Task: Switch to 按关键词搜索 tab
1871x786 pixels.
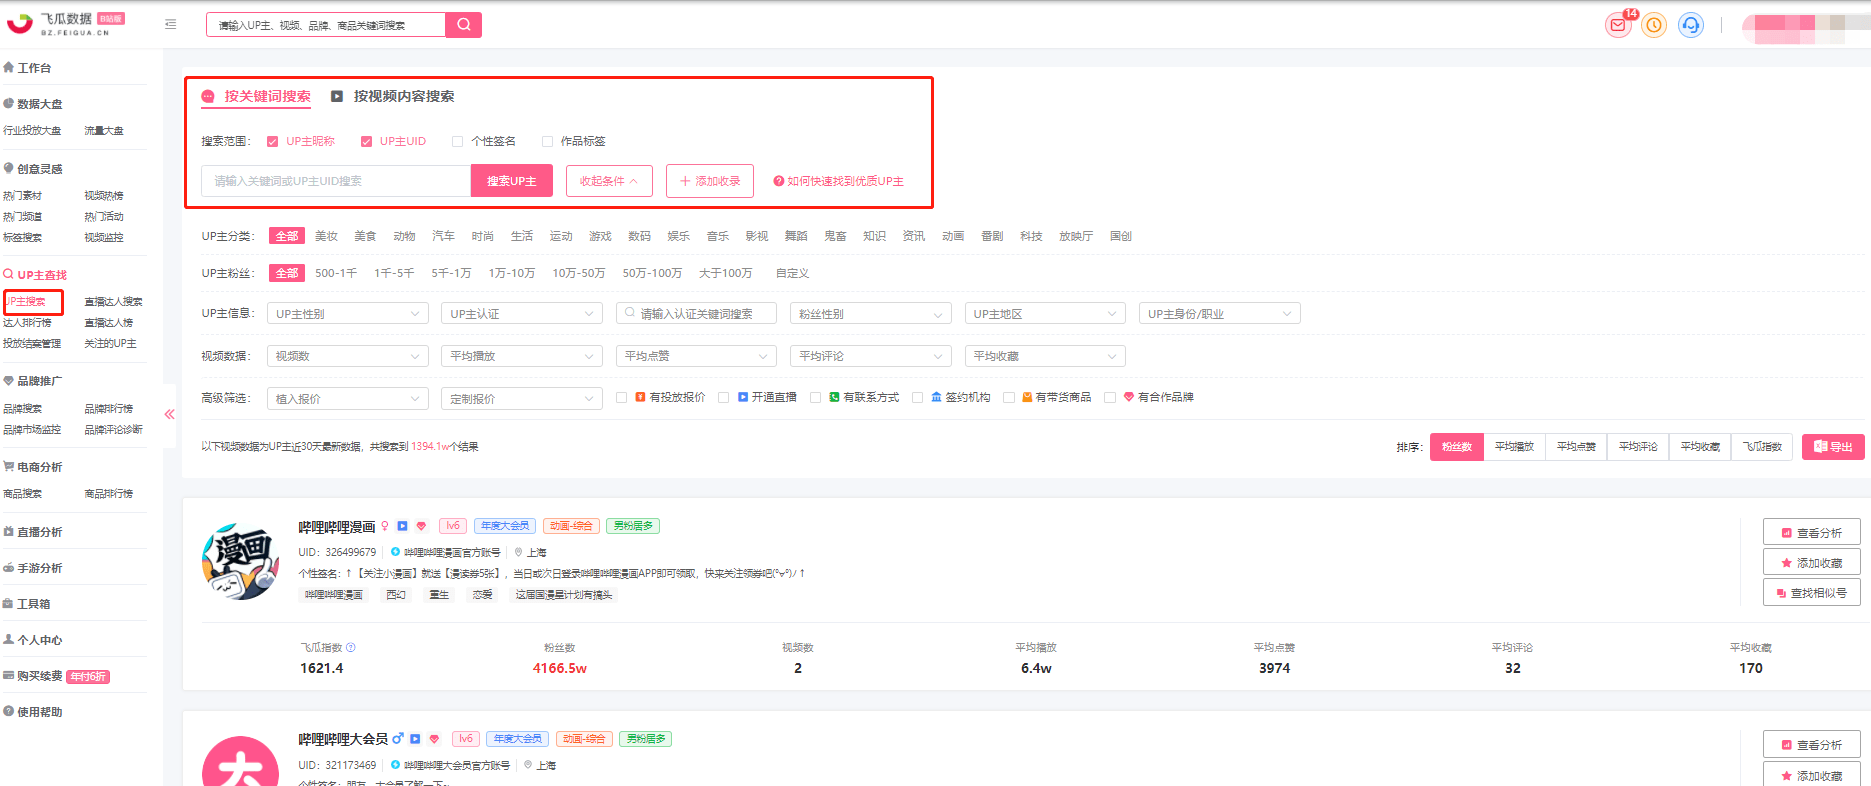Action: pyautogui.click(x=257, y=96)
